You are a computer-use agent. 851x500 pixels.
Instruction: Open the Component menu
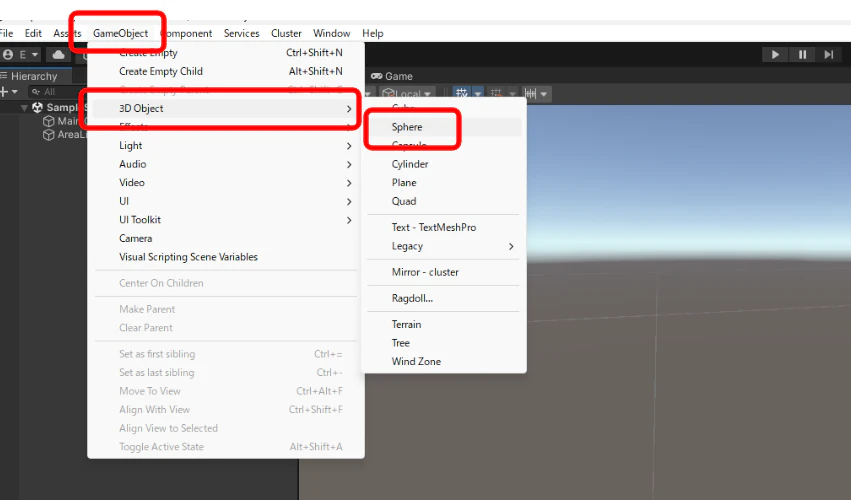(x=187, y=33)
